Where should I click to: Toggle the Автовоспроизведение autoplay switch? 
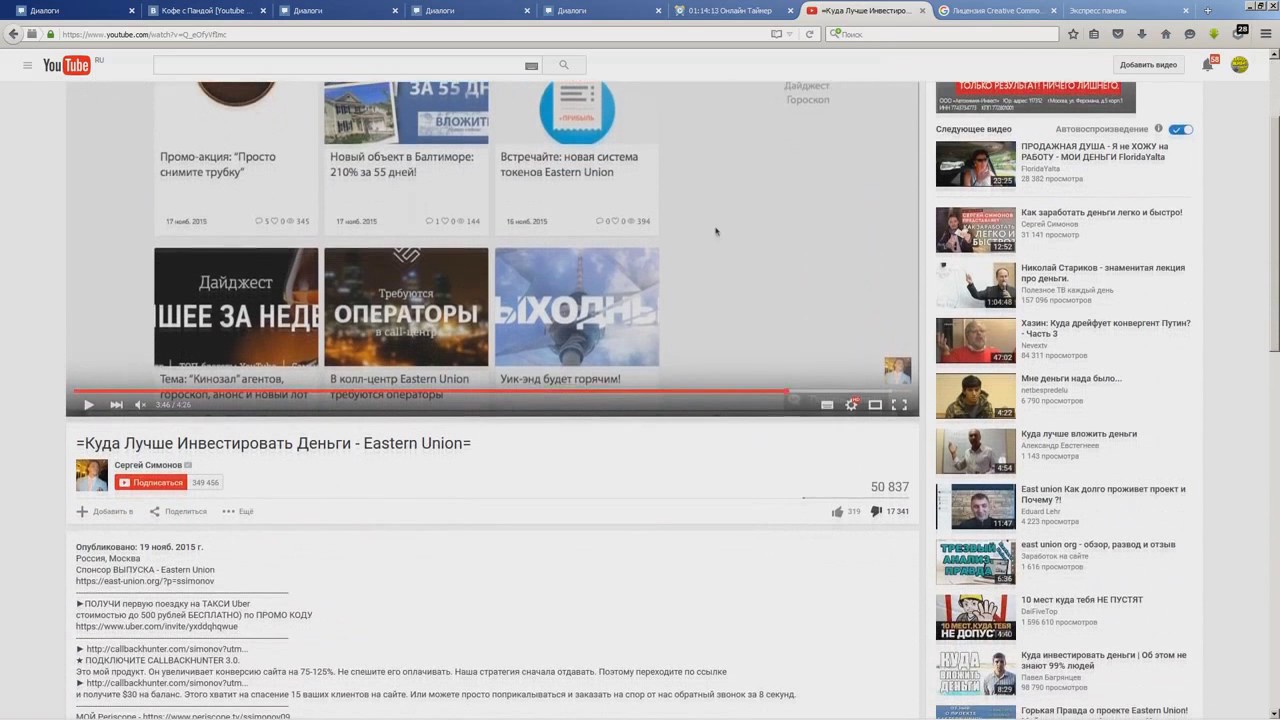[1181, 130]
